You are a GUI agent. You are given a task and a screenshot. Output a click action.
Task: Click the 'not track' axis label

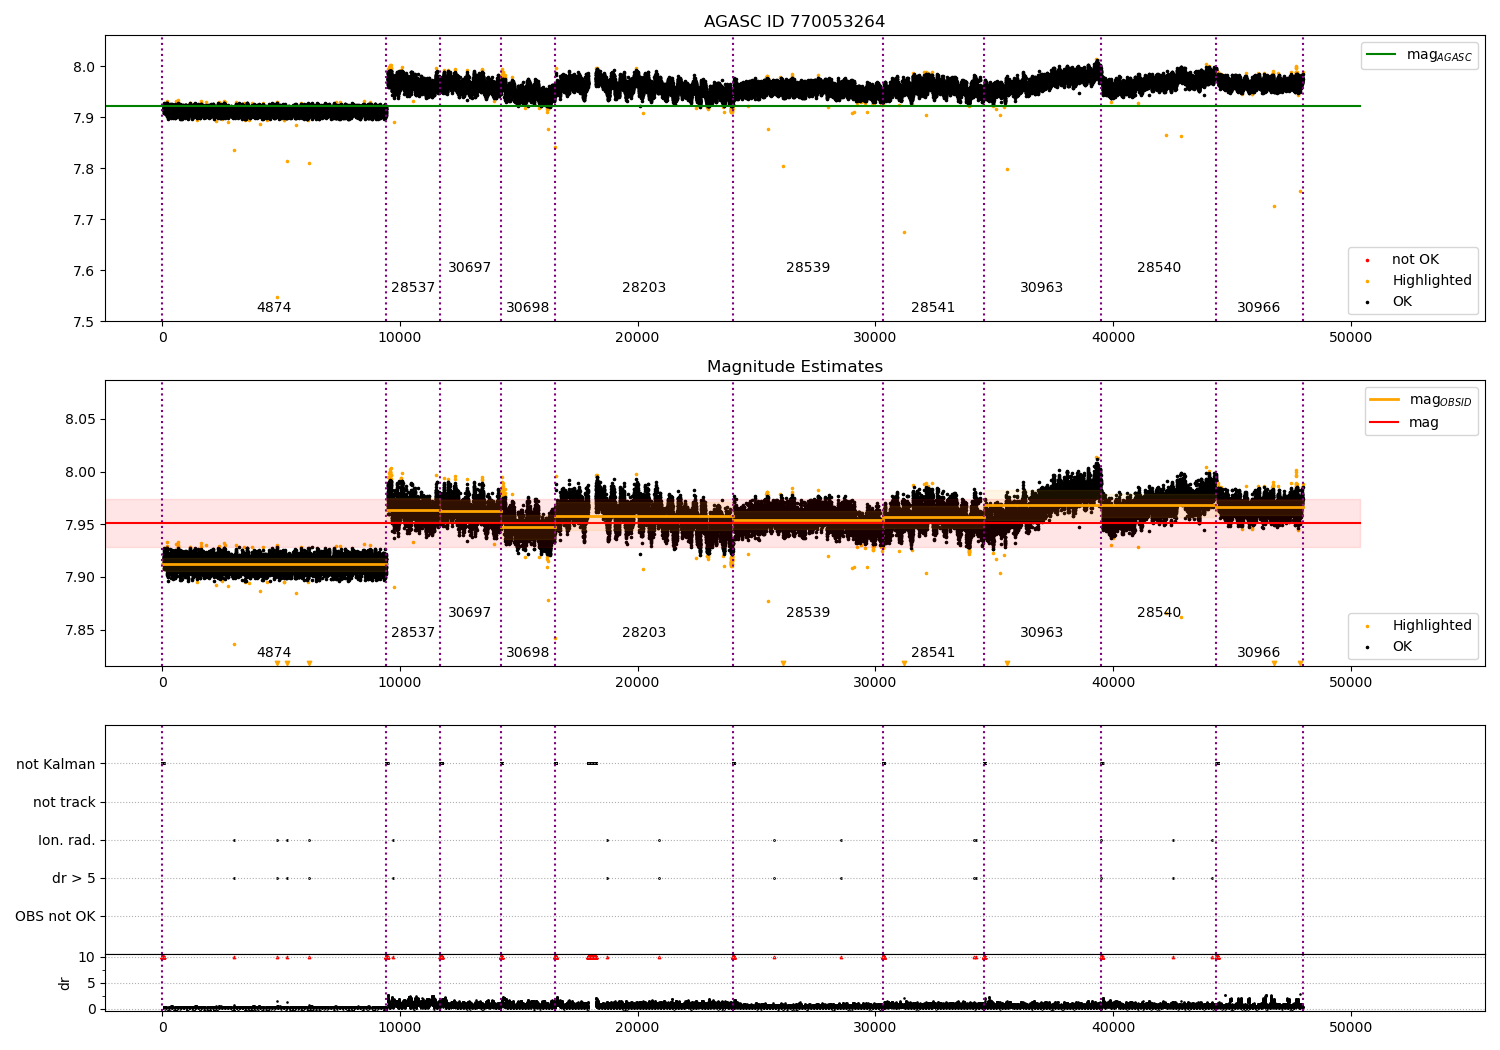point(64,802)
